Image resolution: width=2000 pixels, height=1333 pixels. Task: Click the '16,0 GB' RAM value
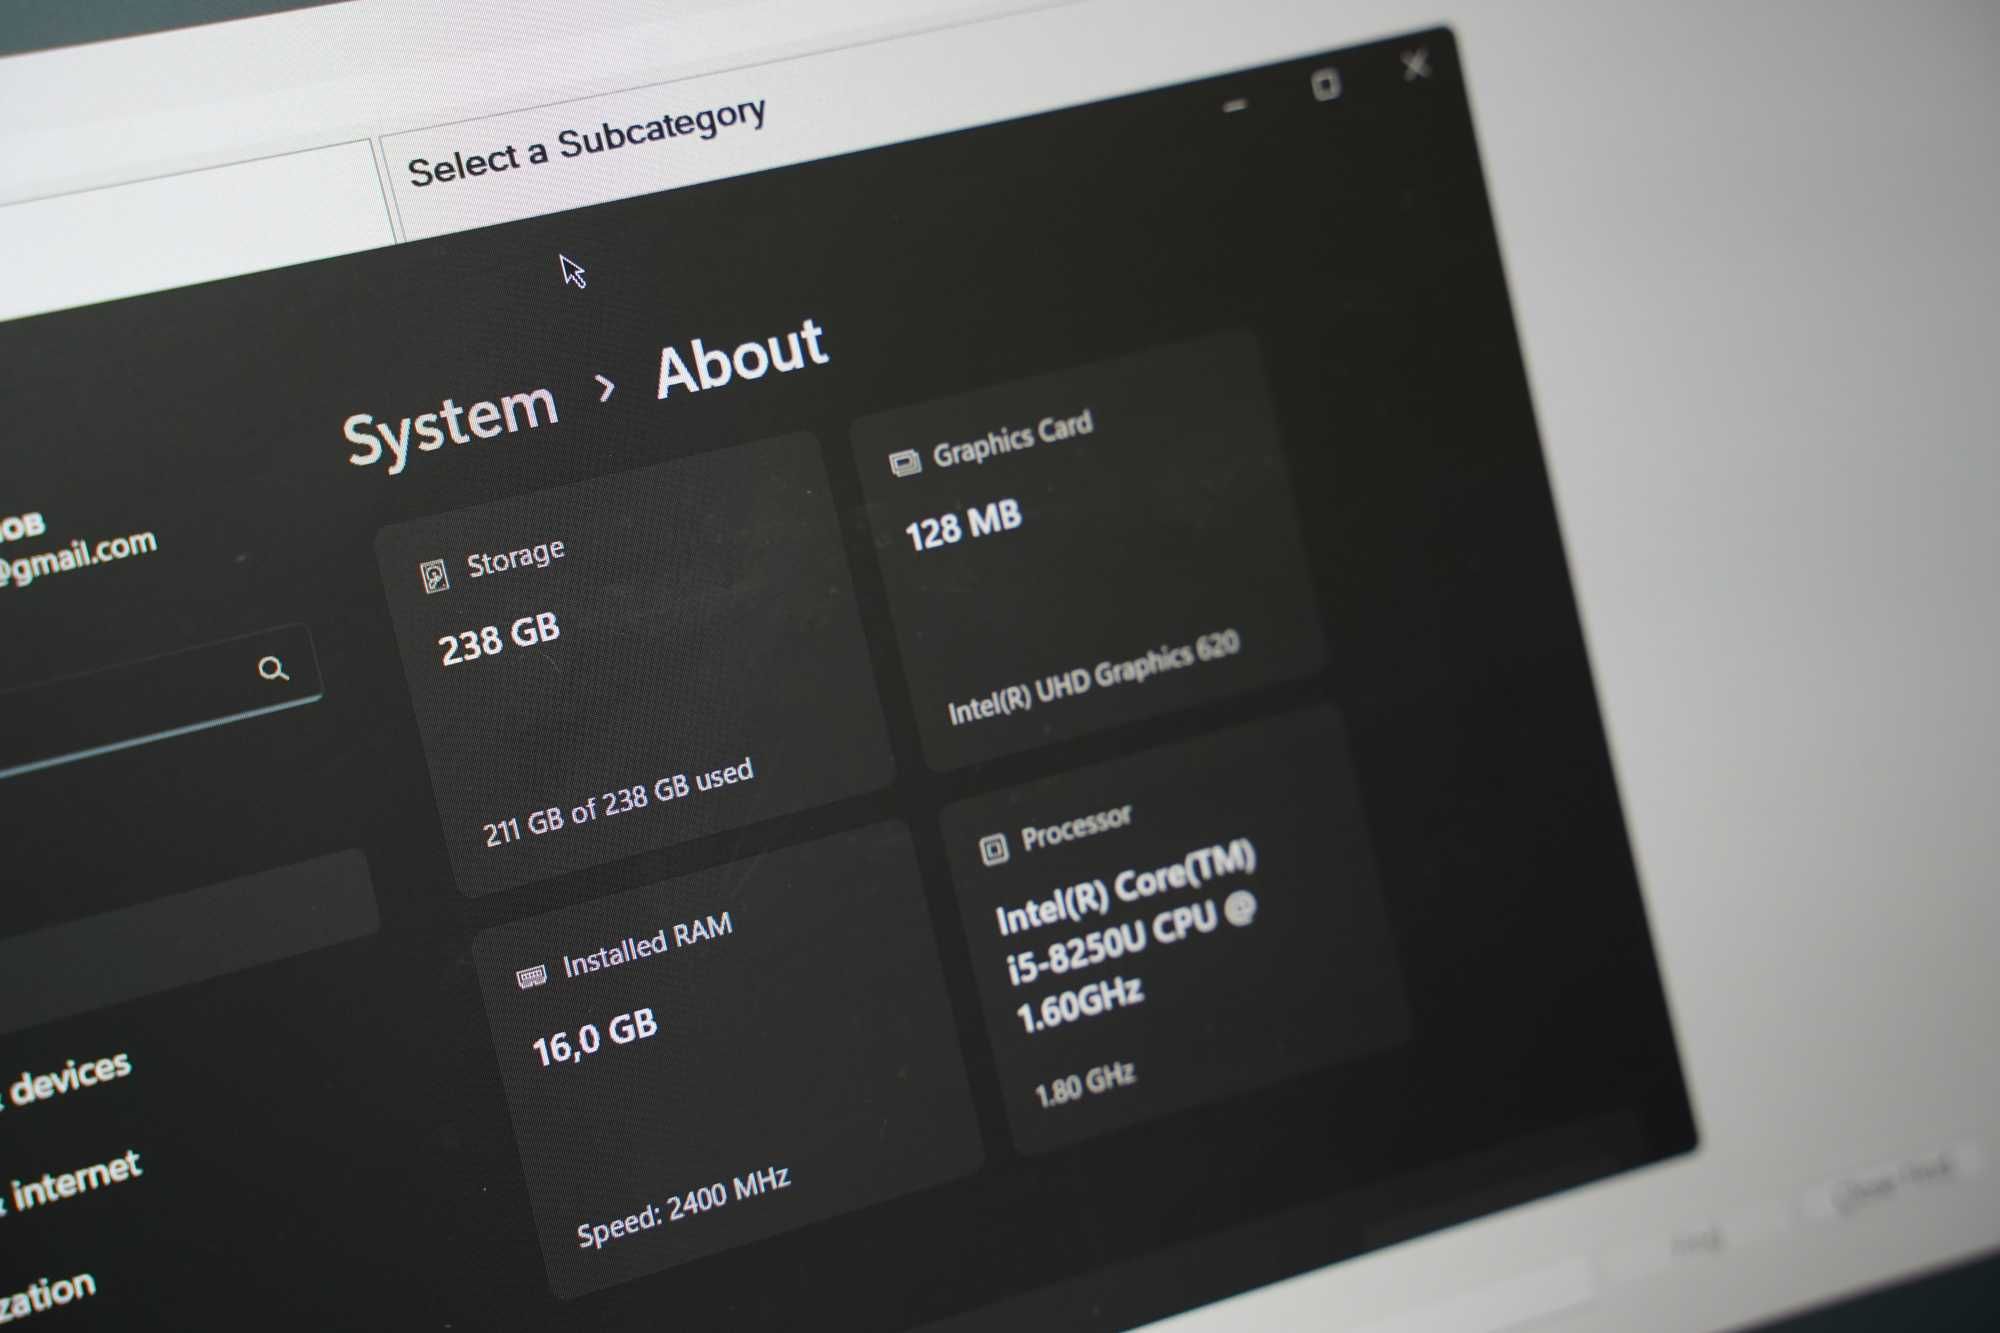[595, 1038]
